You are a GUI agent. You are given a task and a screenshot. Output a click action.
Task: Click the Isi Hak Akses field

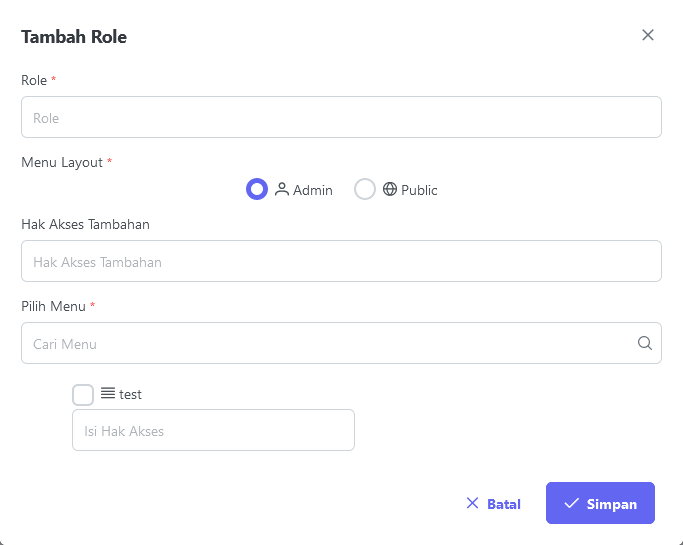tap(213, 430)
